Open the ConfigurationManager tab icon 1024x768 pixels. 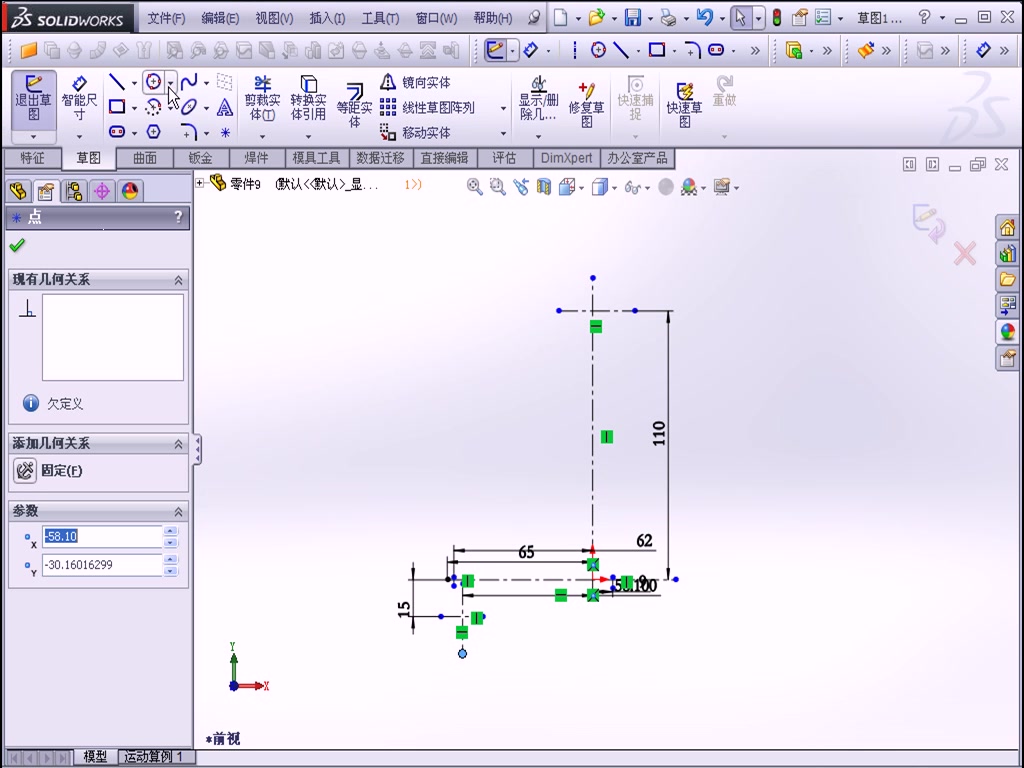(x=74, y=191)
